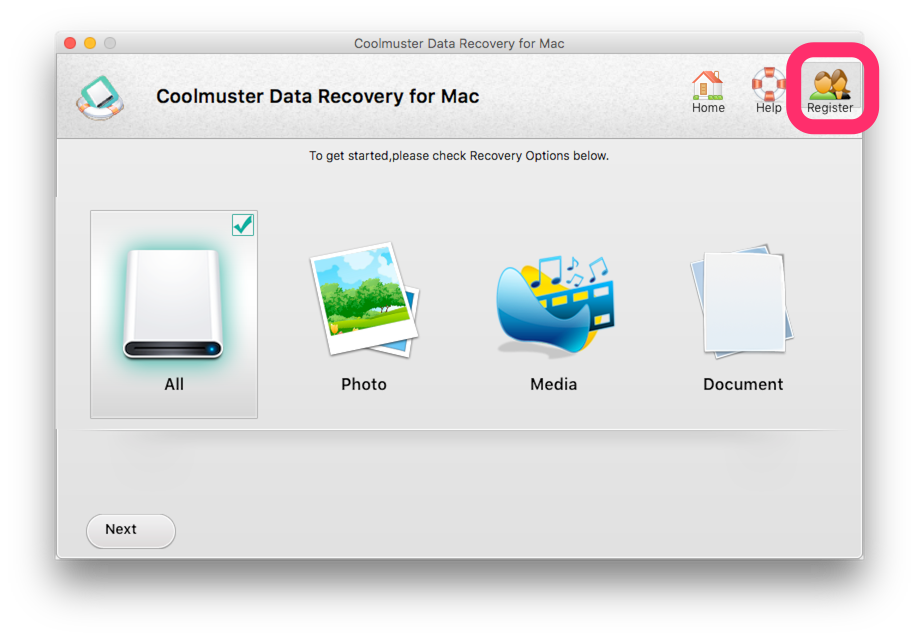The image size is (919, 639).
Task: Click the Document label text
Action: tap(743, 384)
